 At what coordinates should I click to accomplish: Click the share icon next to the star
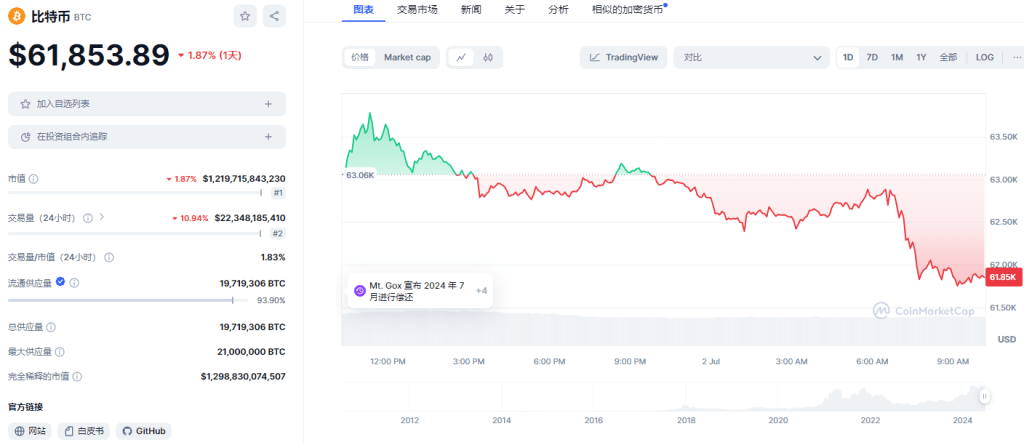click(274, 16)
